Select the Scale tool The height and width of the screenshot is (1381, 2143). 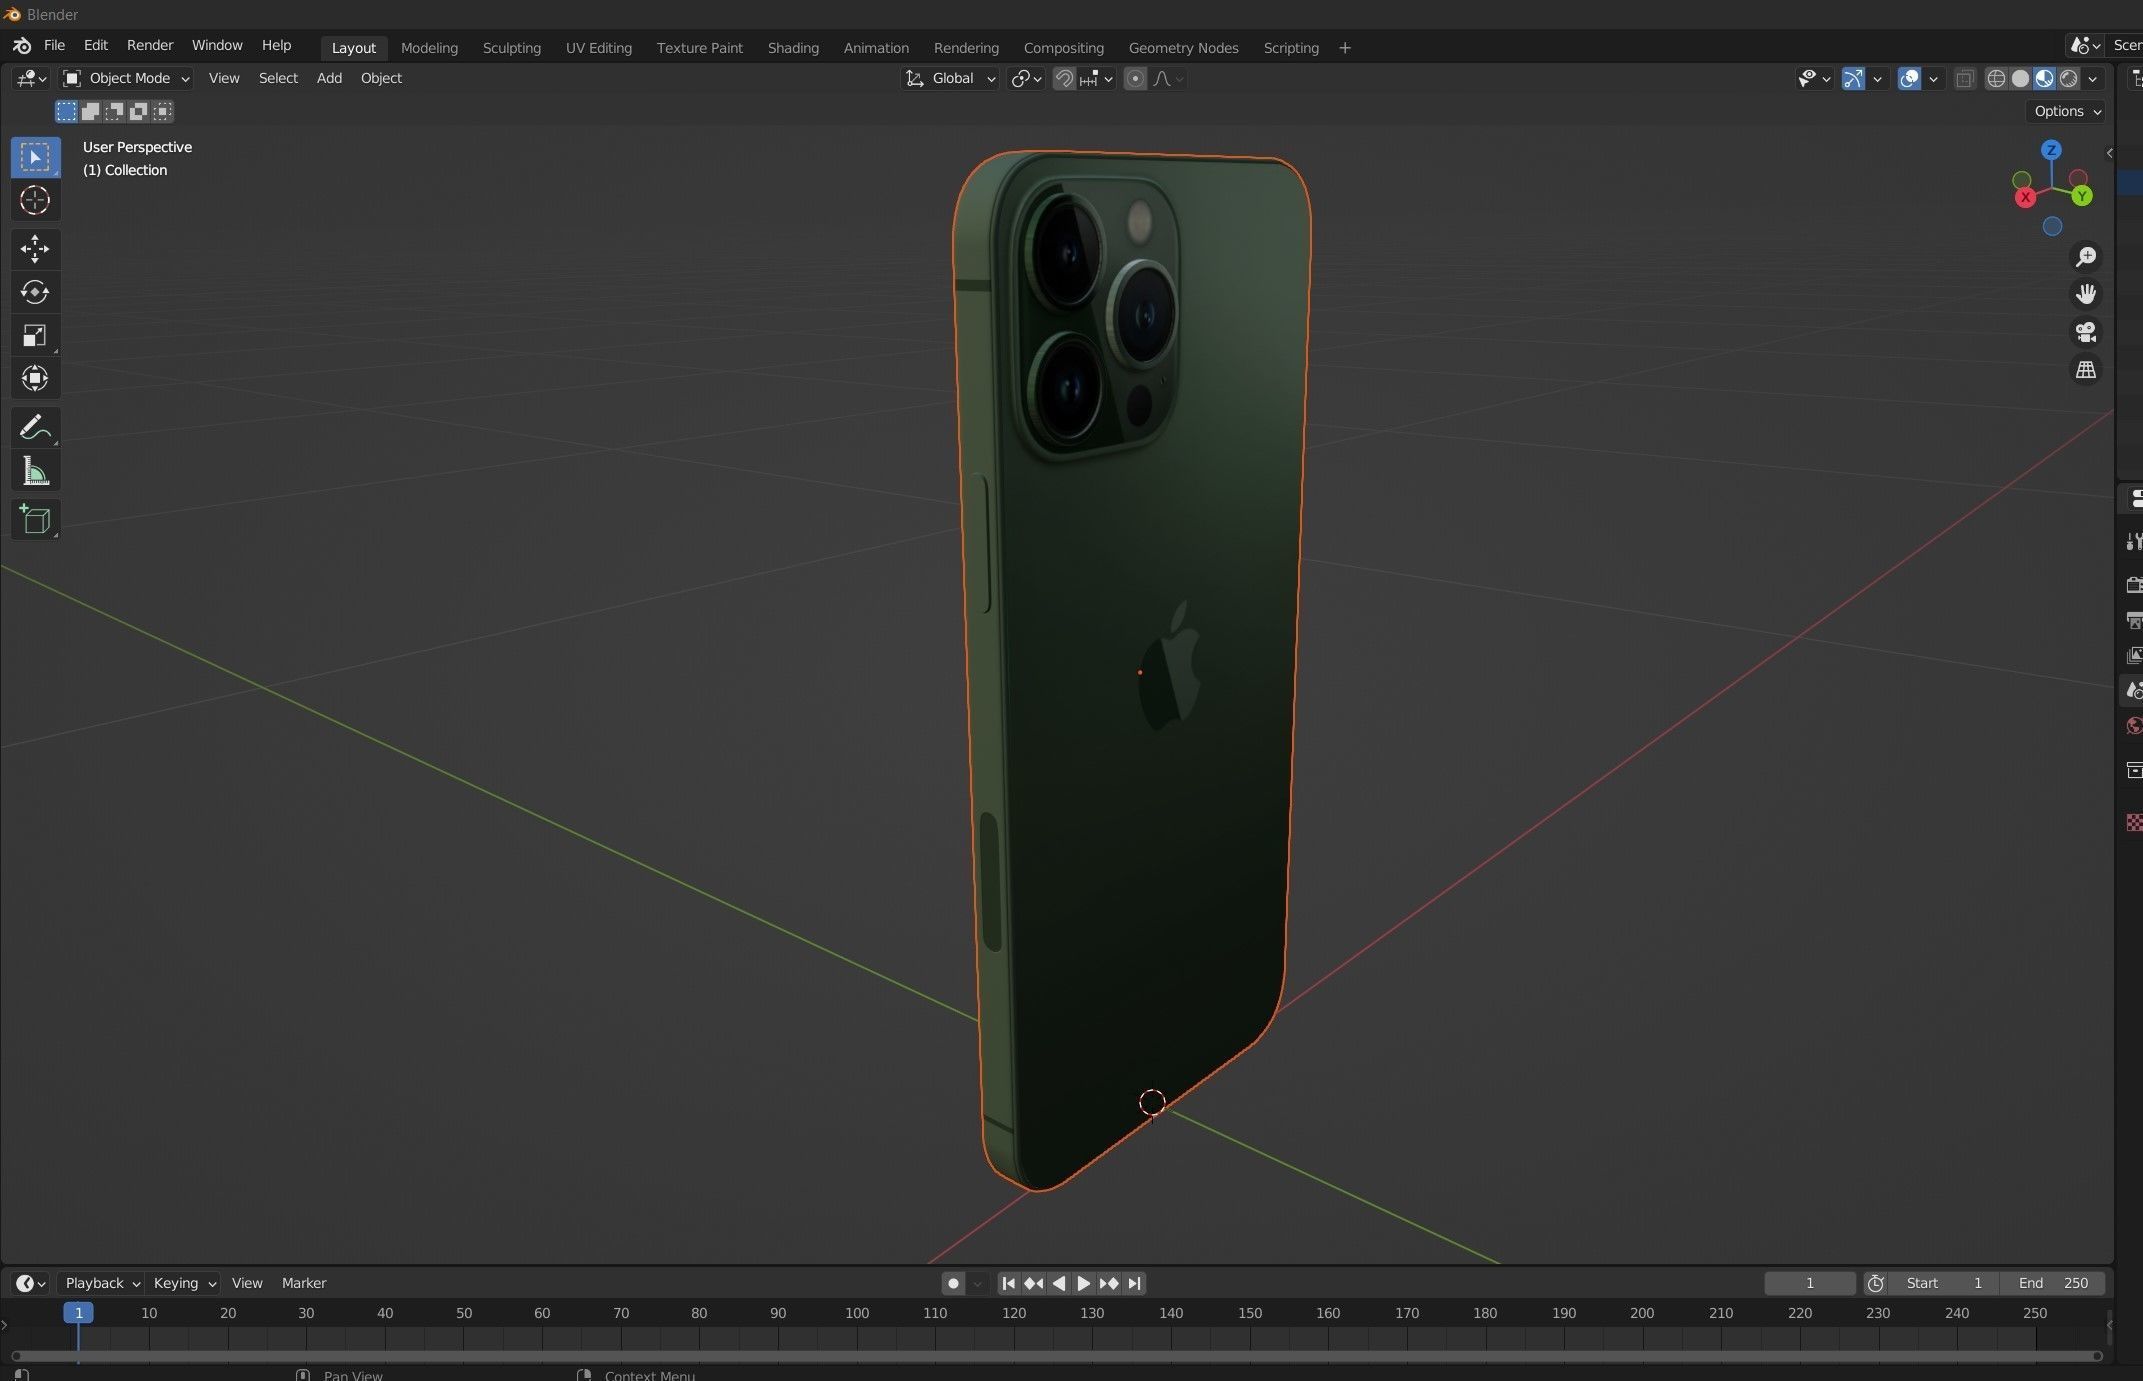tap(35, 335)
